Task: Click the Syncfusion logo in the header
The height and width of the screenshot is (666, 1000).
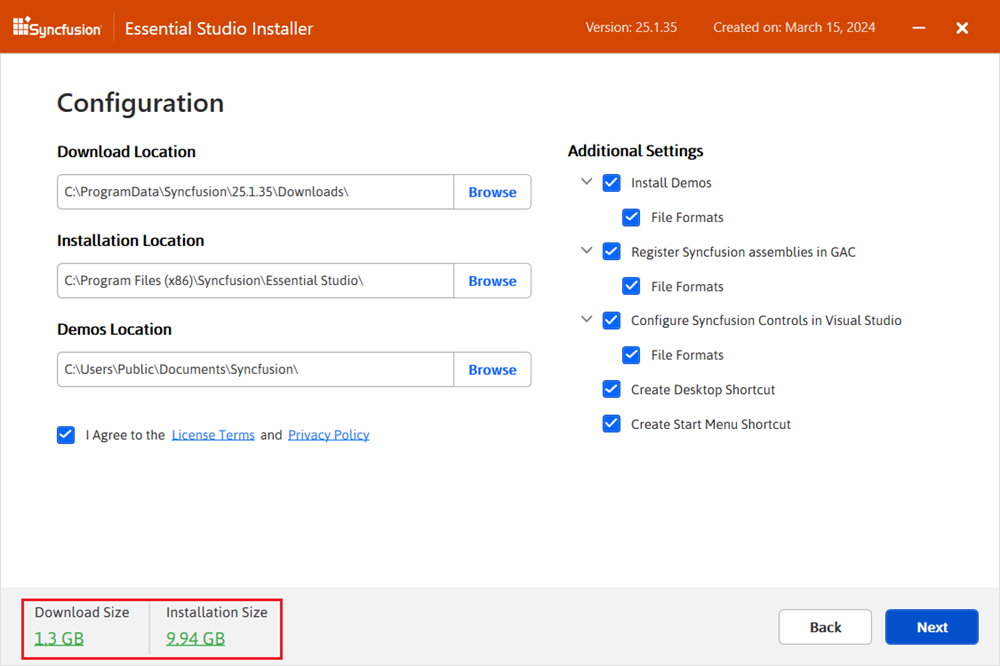Action: pos(57,27)
